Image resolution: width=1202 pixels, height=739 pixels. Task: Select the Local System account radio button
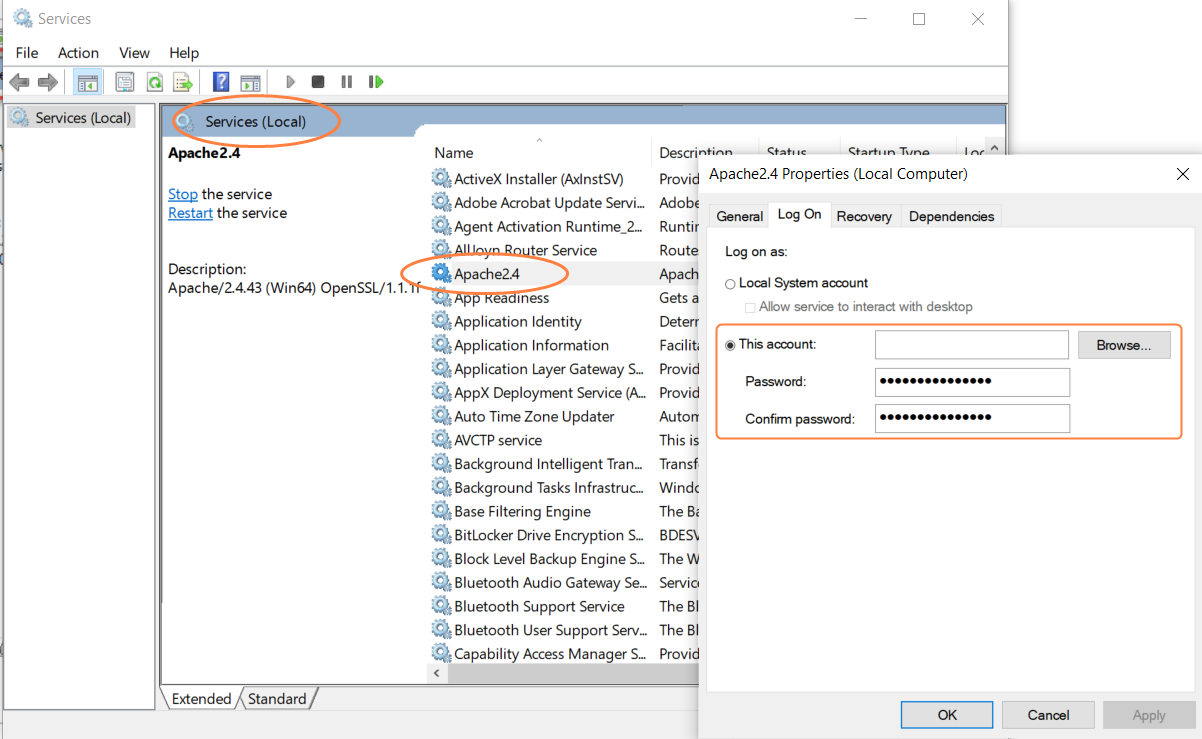pyautogui.click(x=730, y=284)
